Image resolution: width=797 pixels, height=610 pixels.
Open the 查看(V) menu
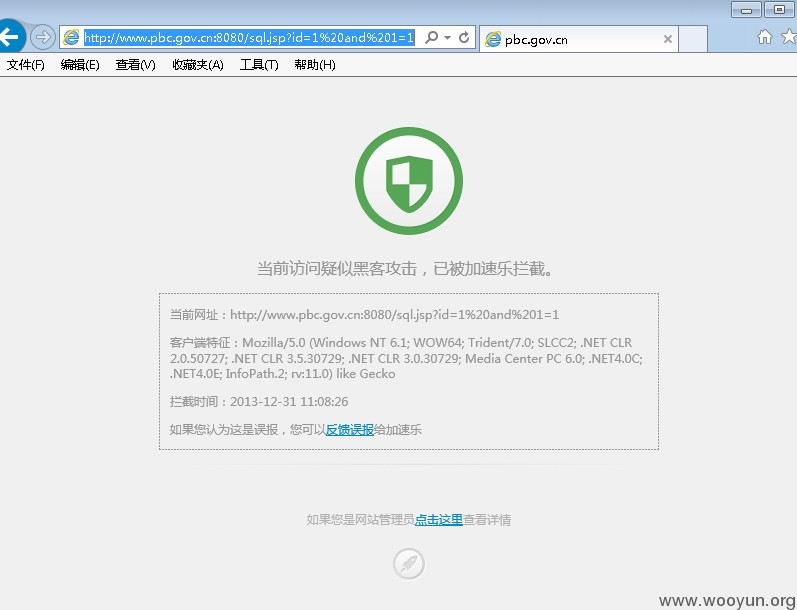coord(135,65)
